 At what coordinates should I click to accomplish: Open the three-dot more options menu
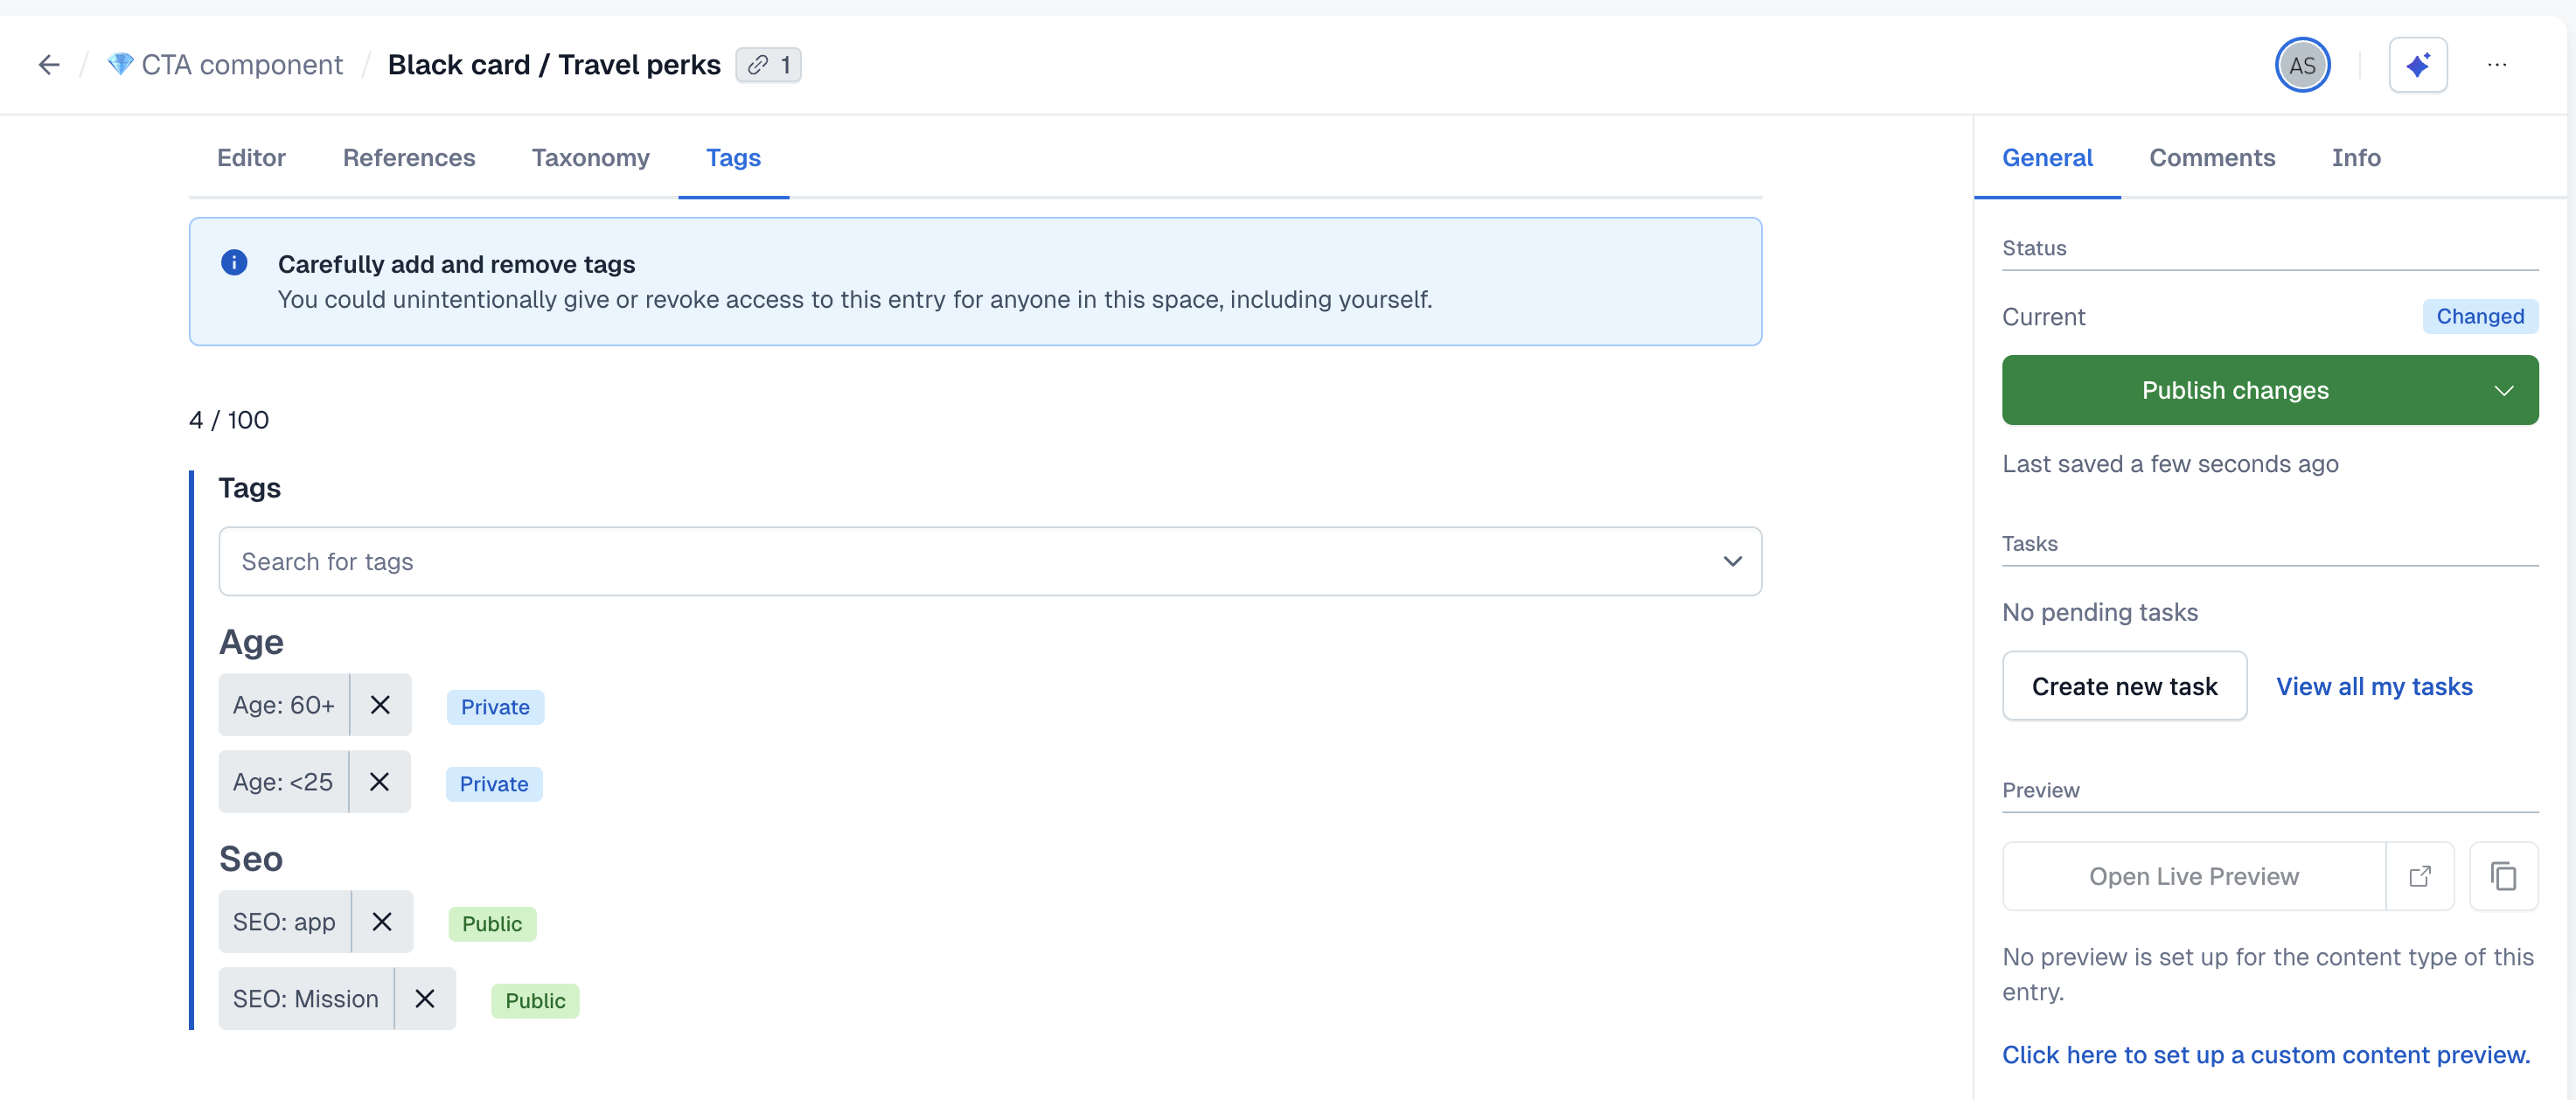[2497, 65]
